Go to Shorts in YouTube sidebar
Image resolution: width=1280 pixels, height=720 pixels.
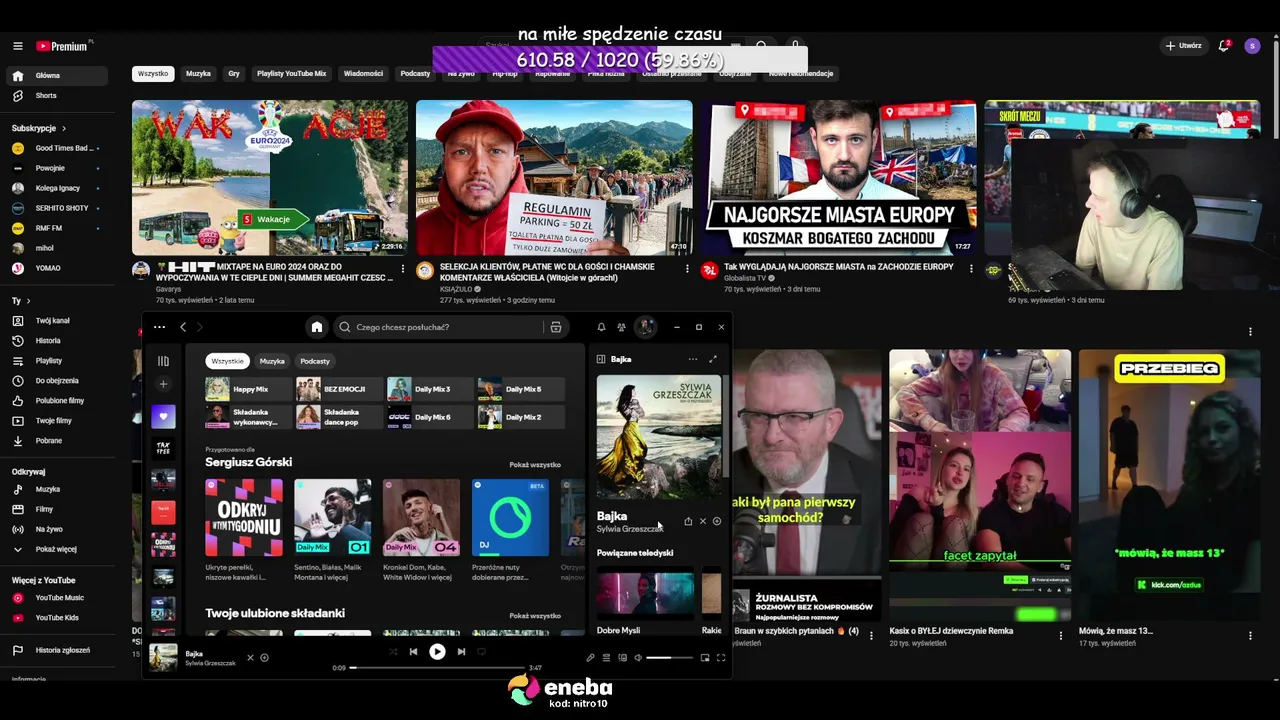coord(56,96)
